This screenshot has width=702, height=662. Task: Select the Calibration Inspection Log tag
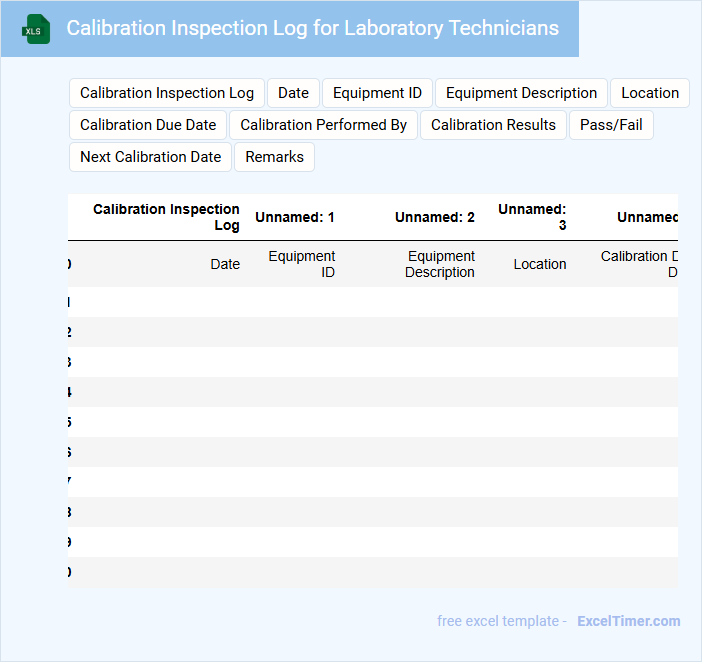click(167, 93)
